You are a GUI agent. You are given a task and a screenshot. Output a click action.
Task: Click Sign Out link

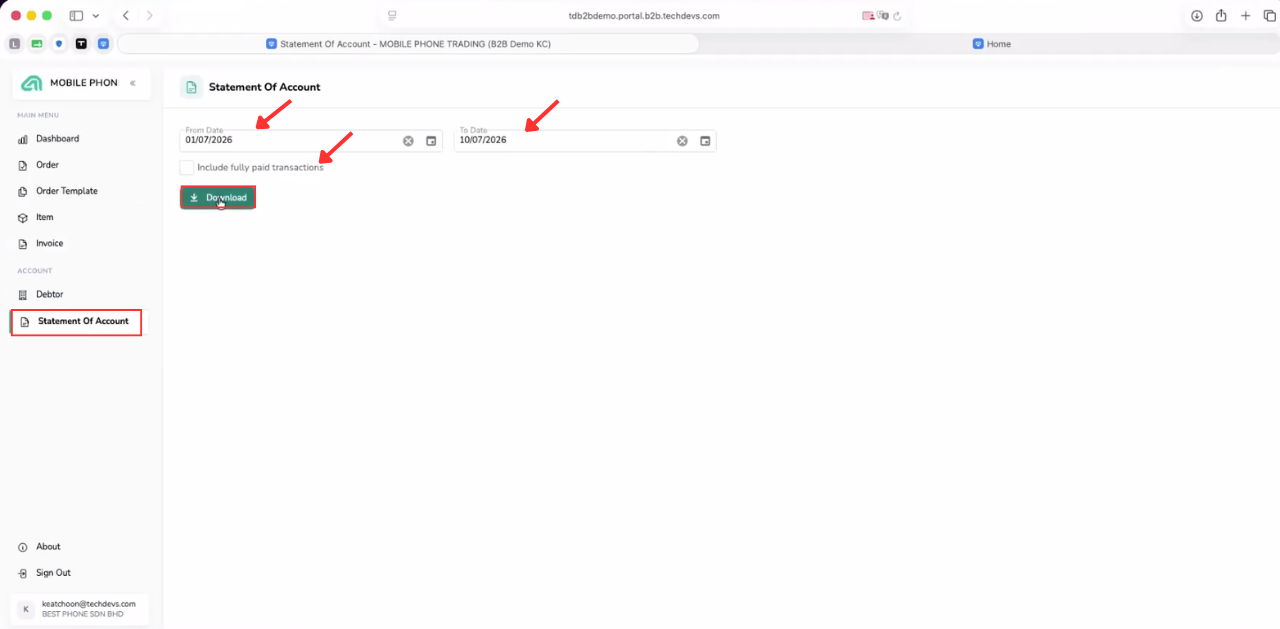pos(53,573)
